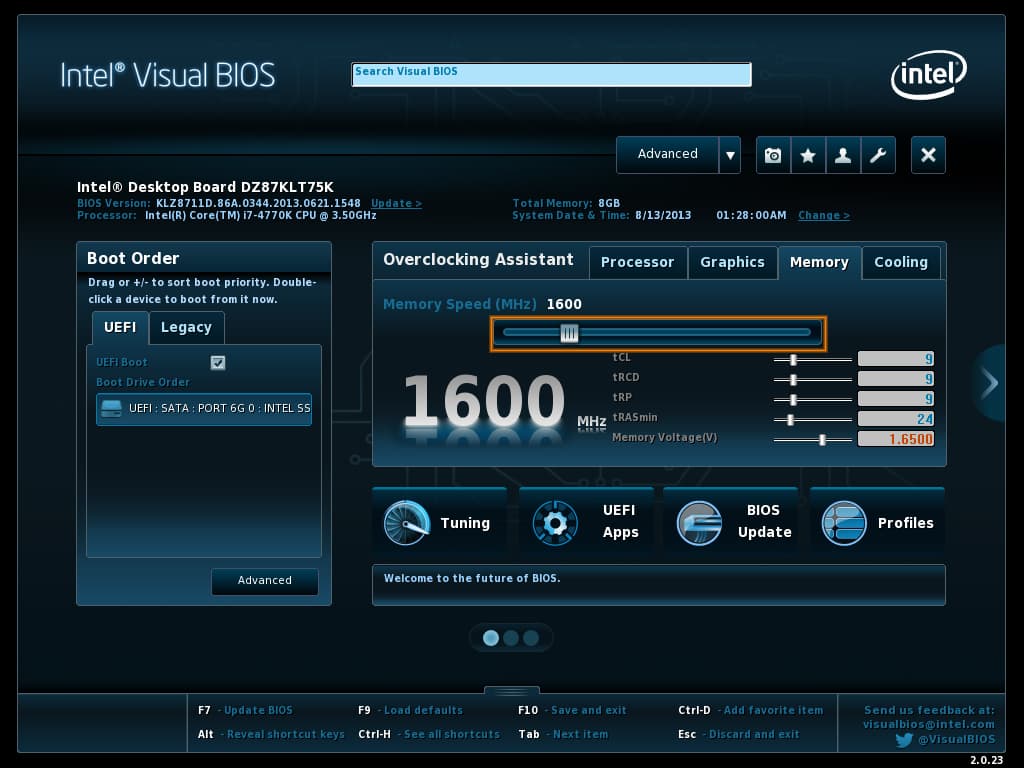1024x768 pixels.
Task: Switch to the Graphics tab
Action: point(732,263)
